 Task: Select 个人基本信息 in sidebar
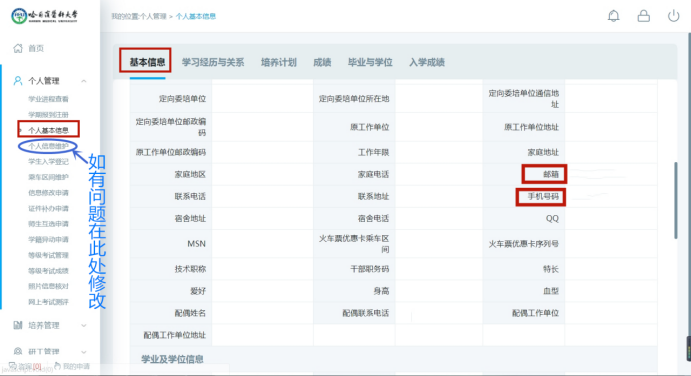[x=48, y=130]
